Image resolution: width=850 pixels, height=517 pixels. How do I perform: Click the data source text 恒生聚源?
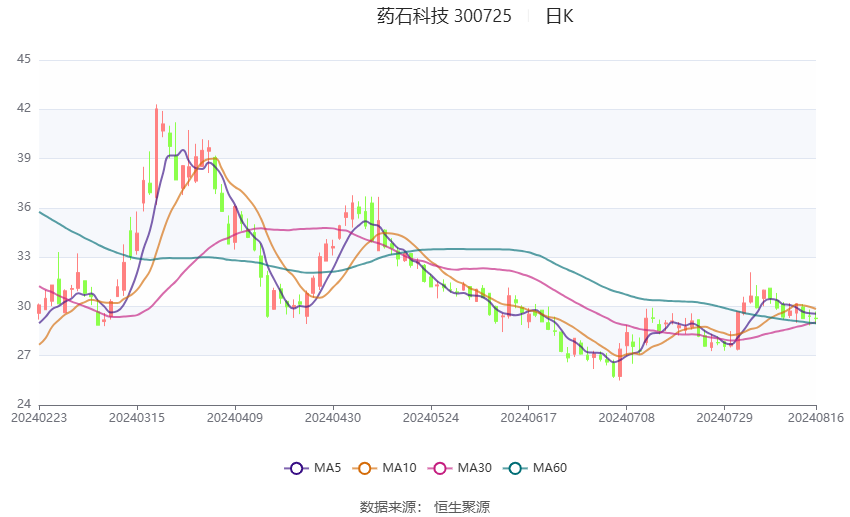point(462,507)
